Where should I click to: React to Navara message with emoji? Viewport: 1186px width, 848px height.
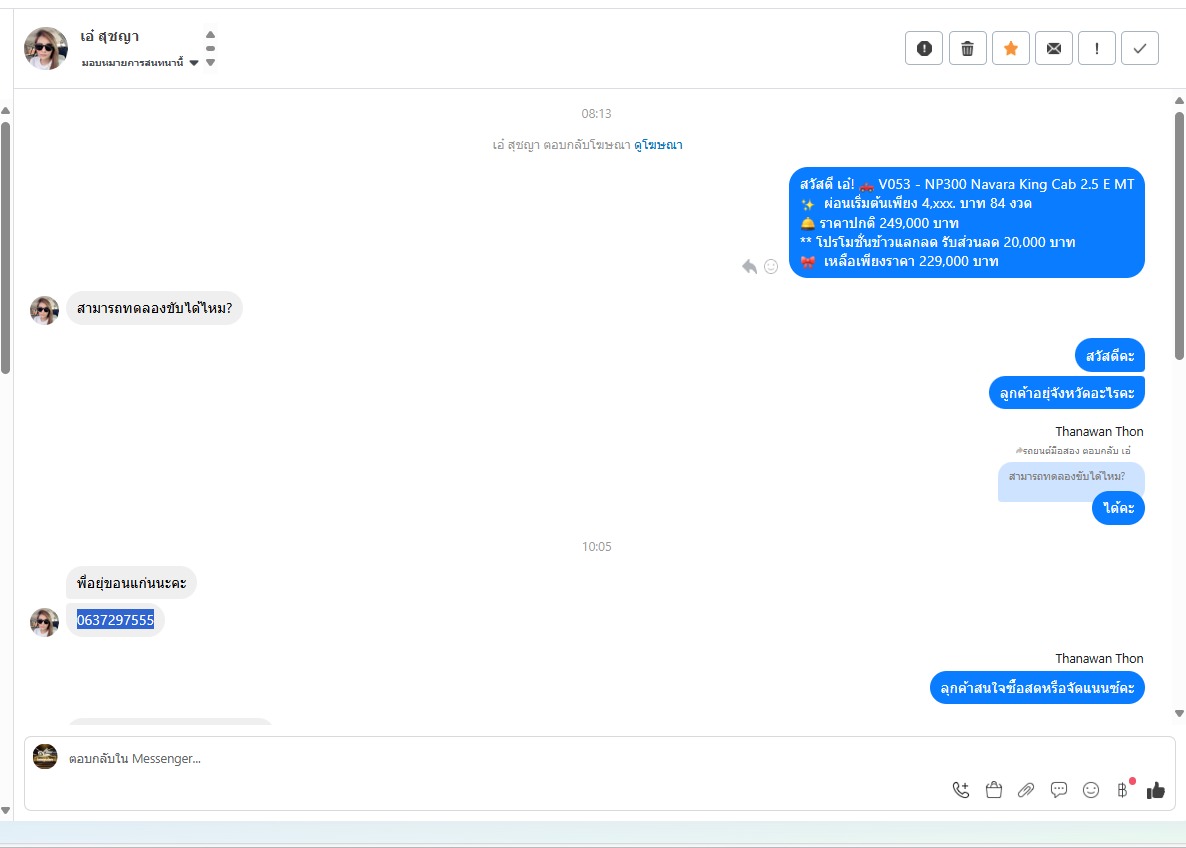click(x=771, y=266)
